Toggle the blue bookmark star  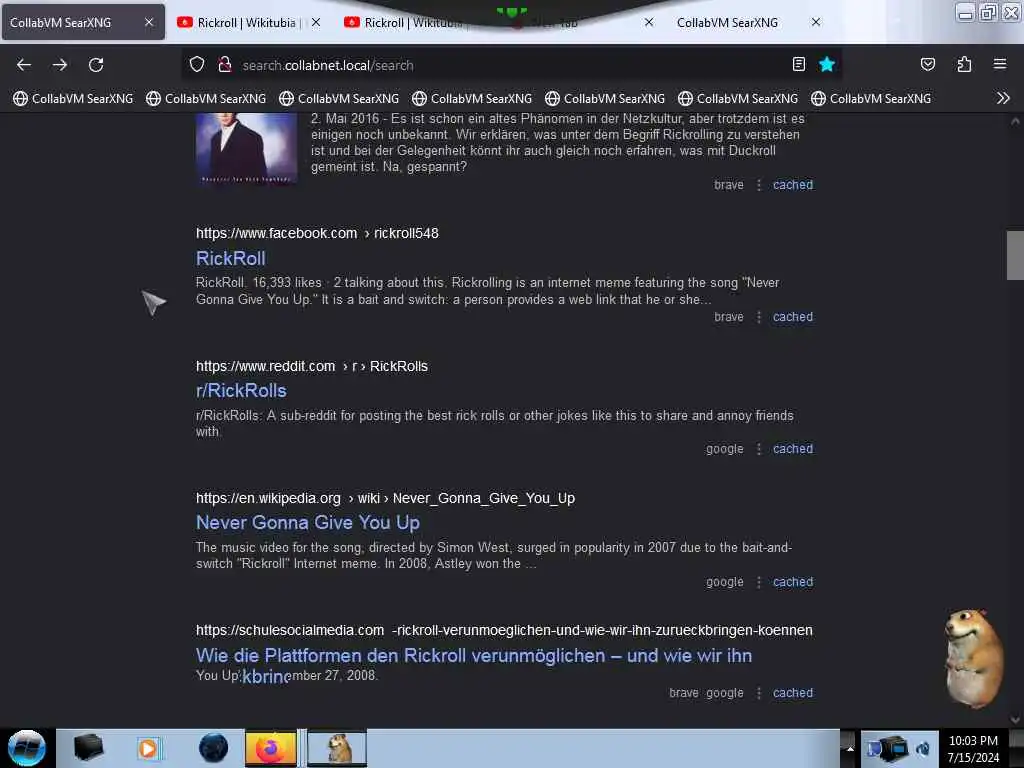[x=827, y=64]
